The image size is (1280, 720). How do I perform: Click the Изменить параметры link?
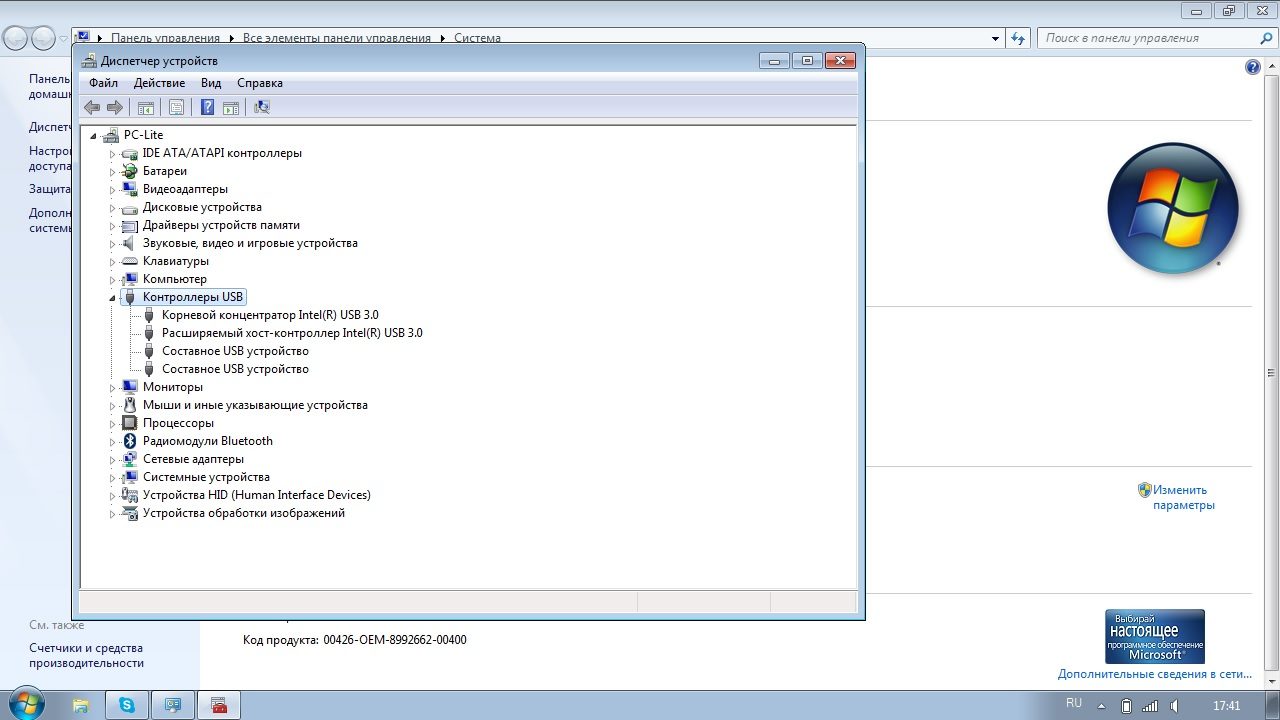[1183, 497]
